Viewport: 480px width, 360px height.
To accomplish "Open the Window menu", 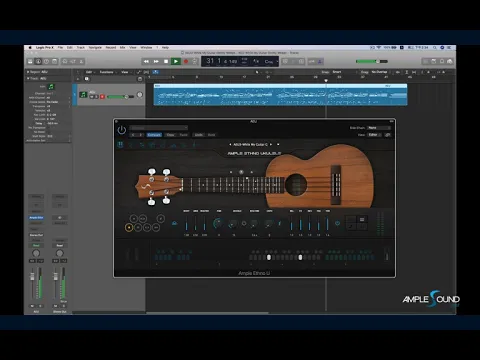I will click(146, 48).
